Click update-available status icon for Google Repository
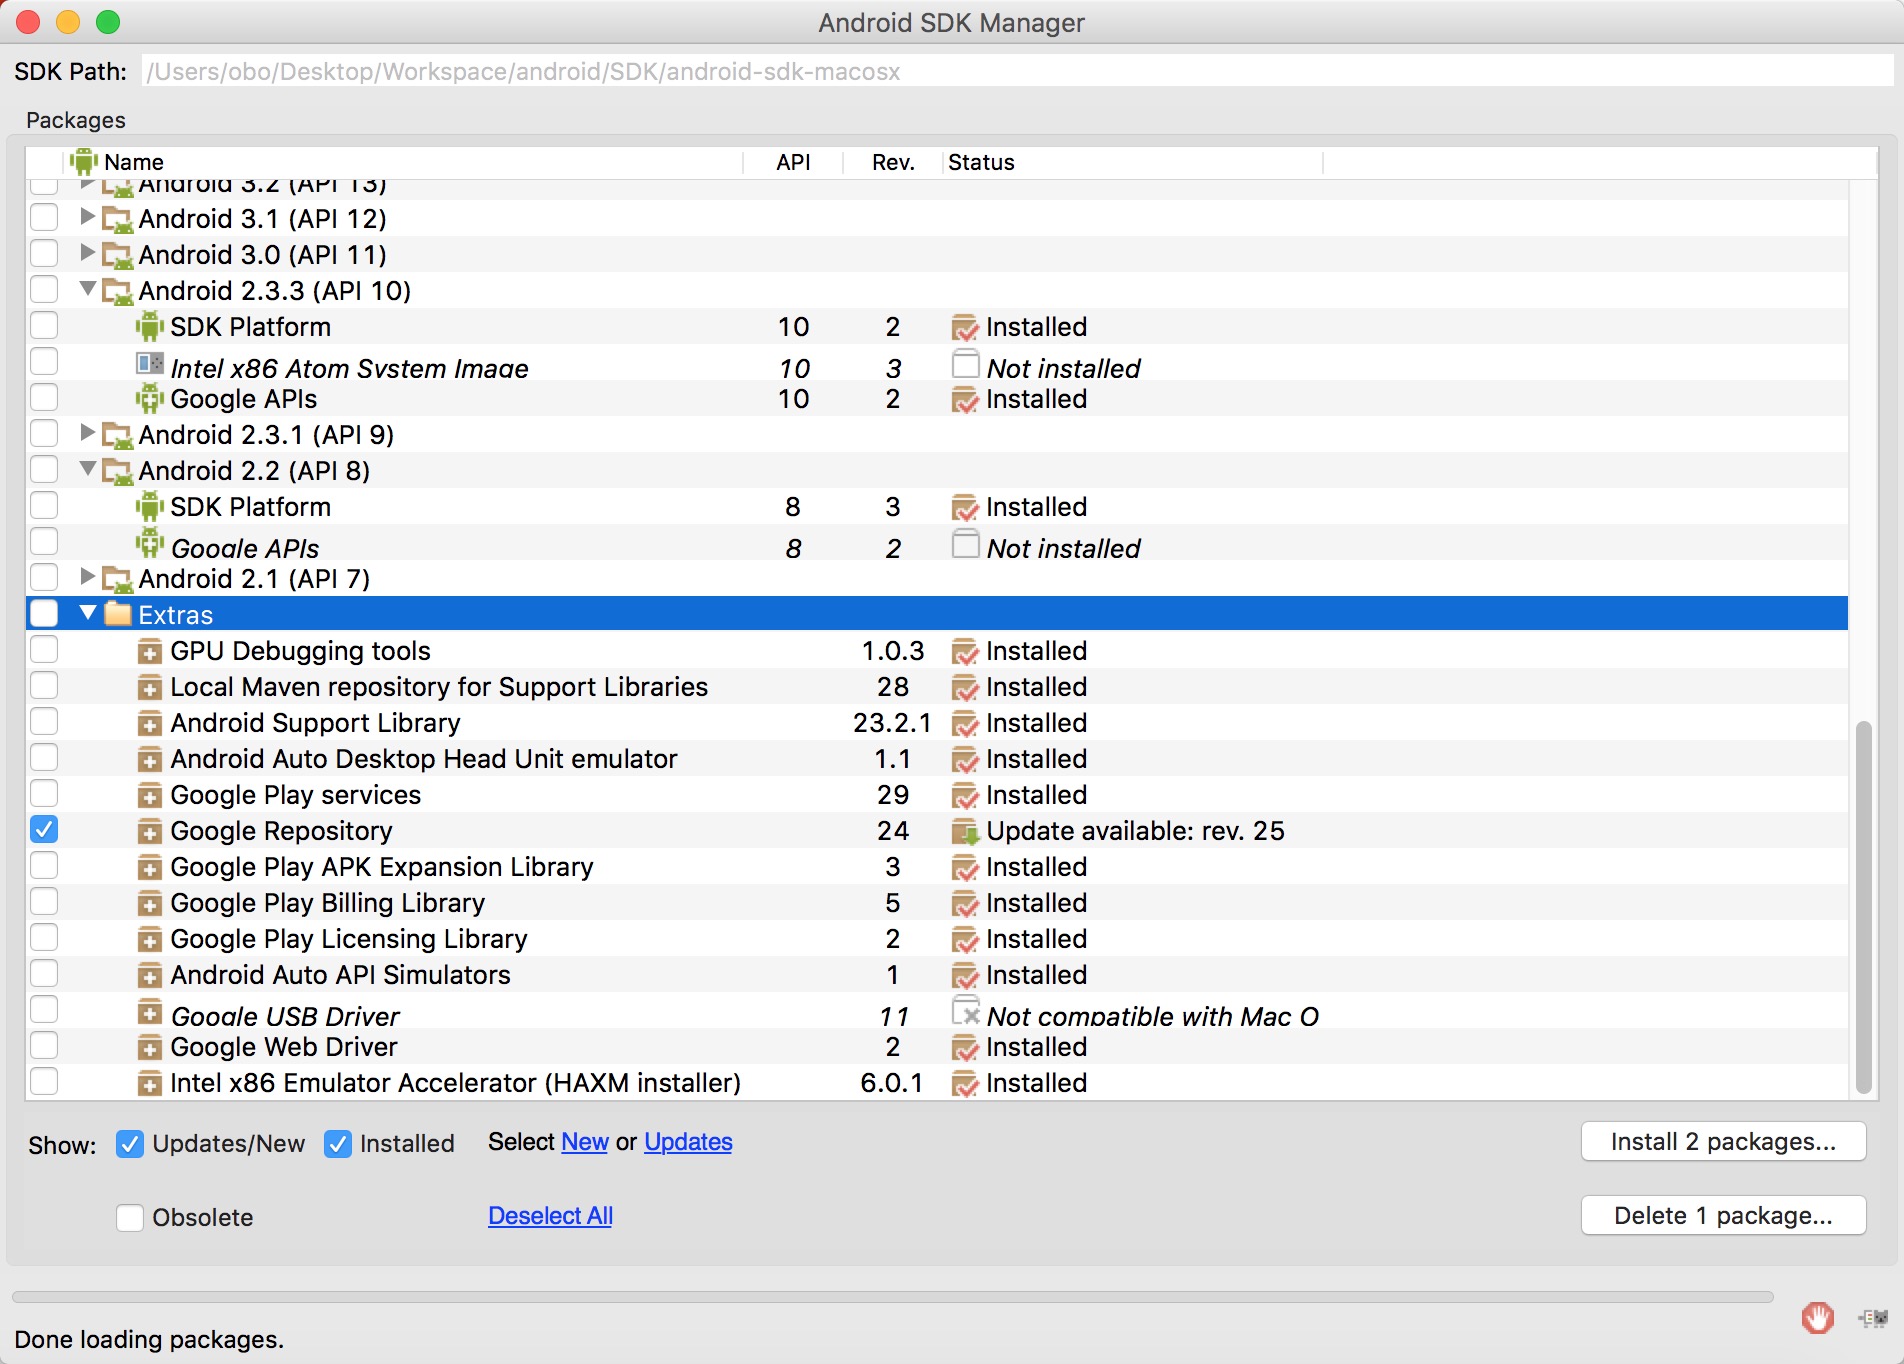Screen dimensions: 1904x1364 965,832
